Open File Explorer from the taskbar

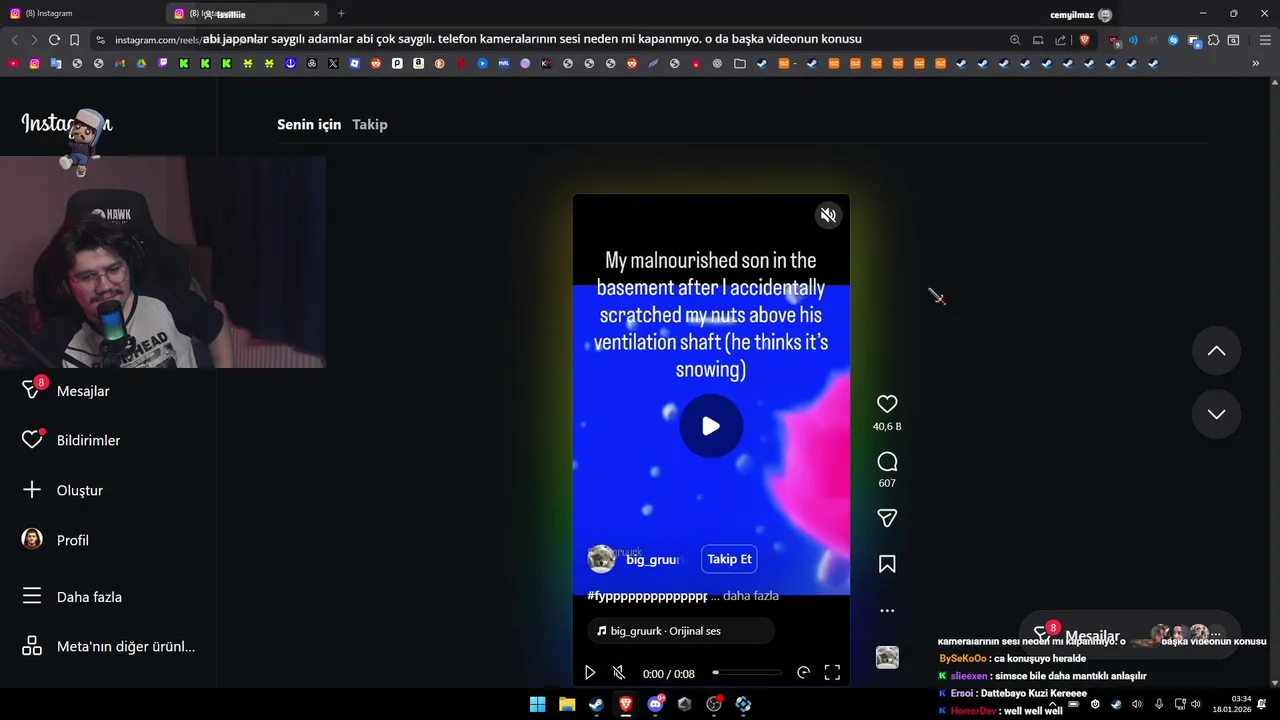click(x=567, y=704)
